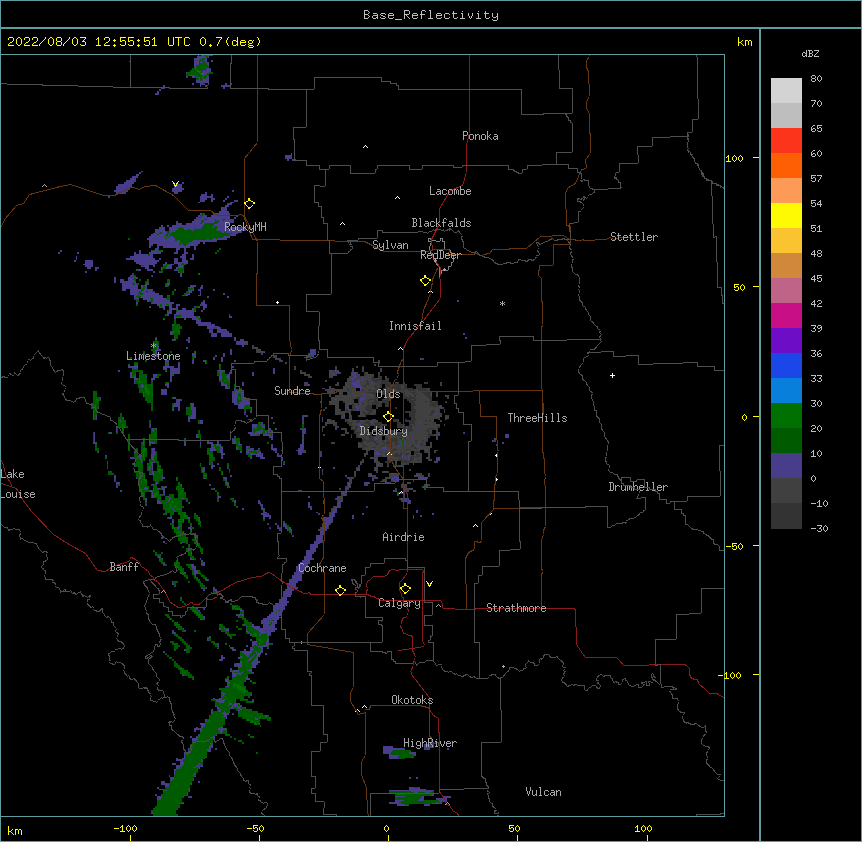
Task: Click the yellow diamond marker below Cochrane
Action: (340, 590)
